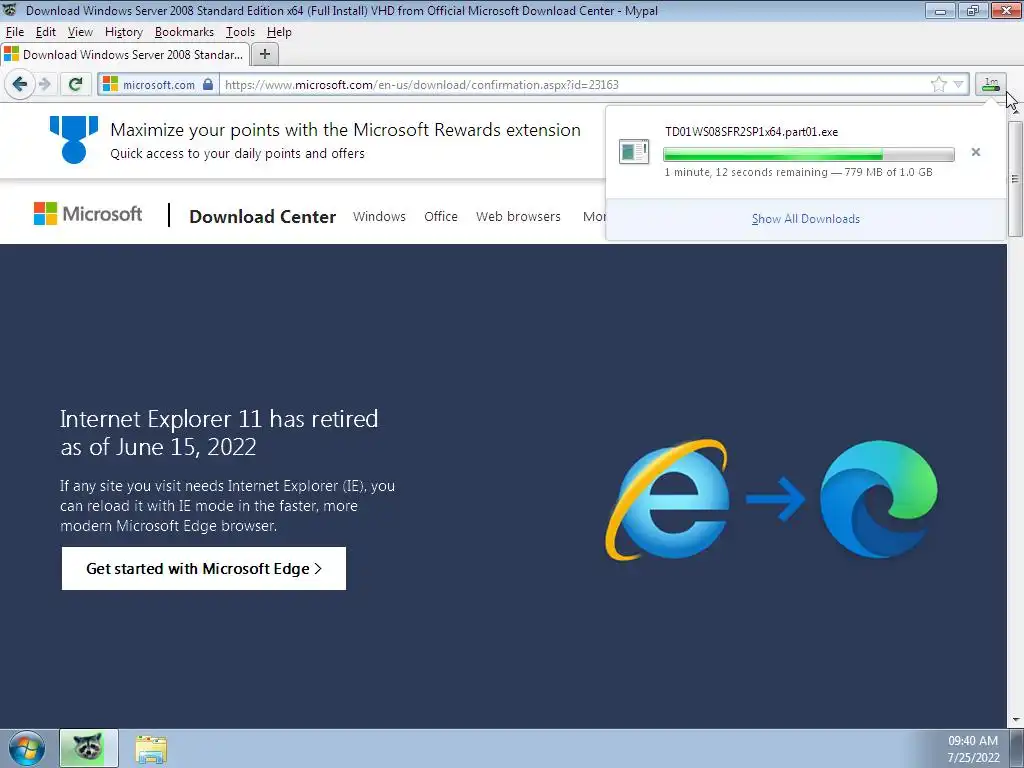This screenshot has width=1024, height=768.
Task: Open a new tab with plus button
Action: click(x=264, y=54)
